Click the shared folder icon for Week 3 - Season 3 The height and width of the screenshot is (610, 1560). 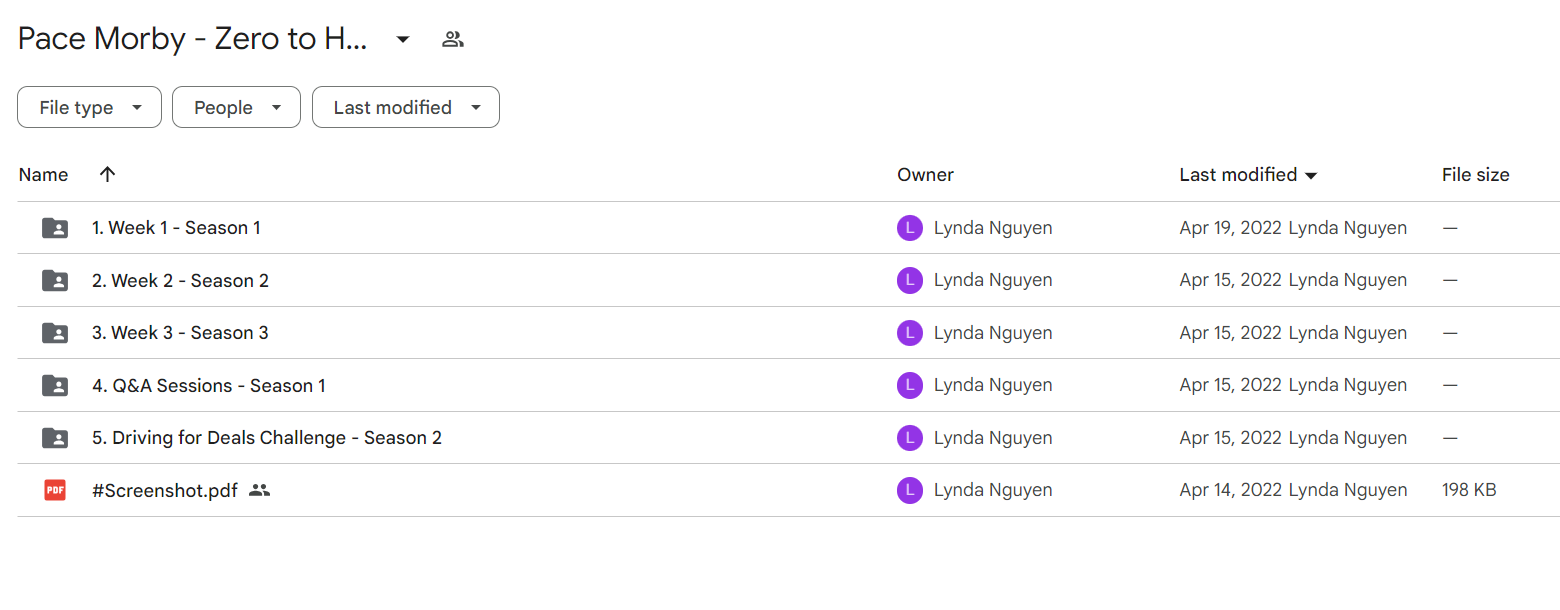pyautogui.click(x=55, y=333)
